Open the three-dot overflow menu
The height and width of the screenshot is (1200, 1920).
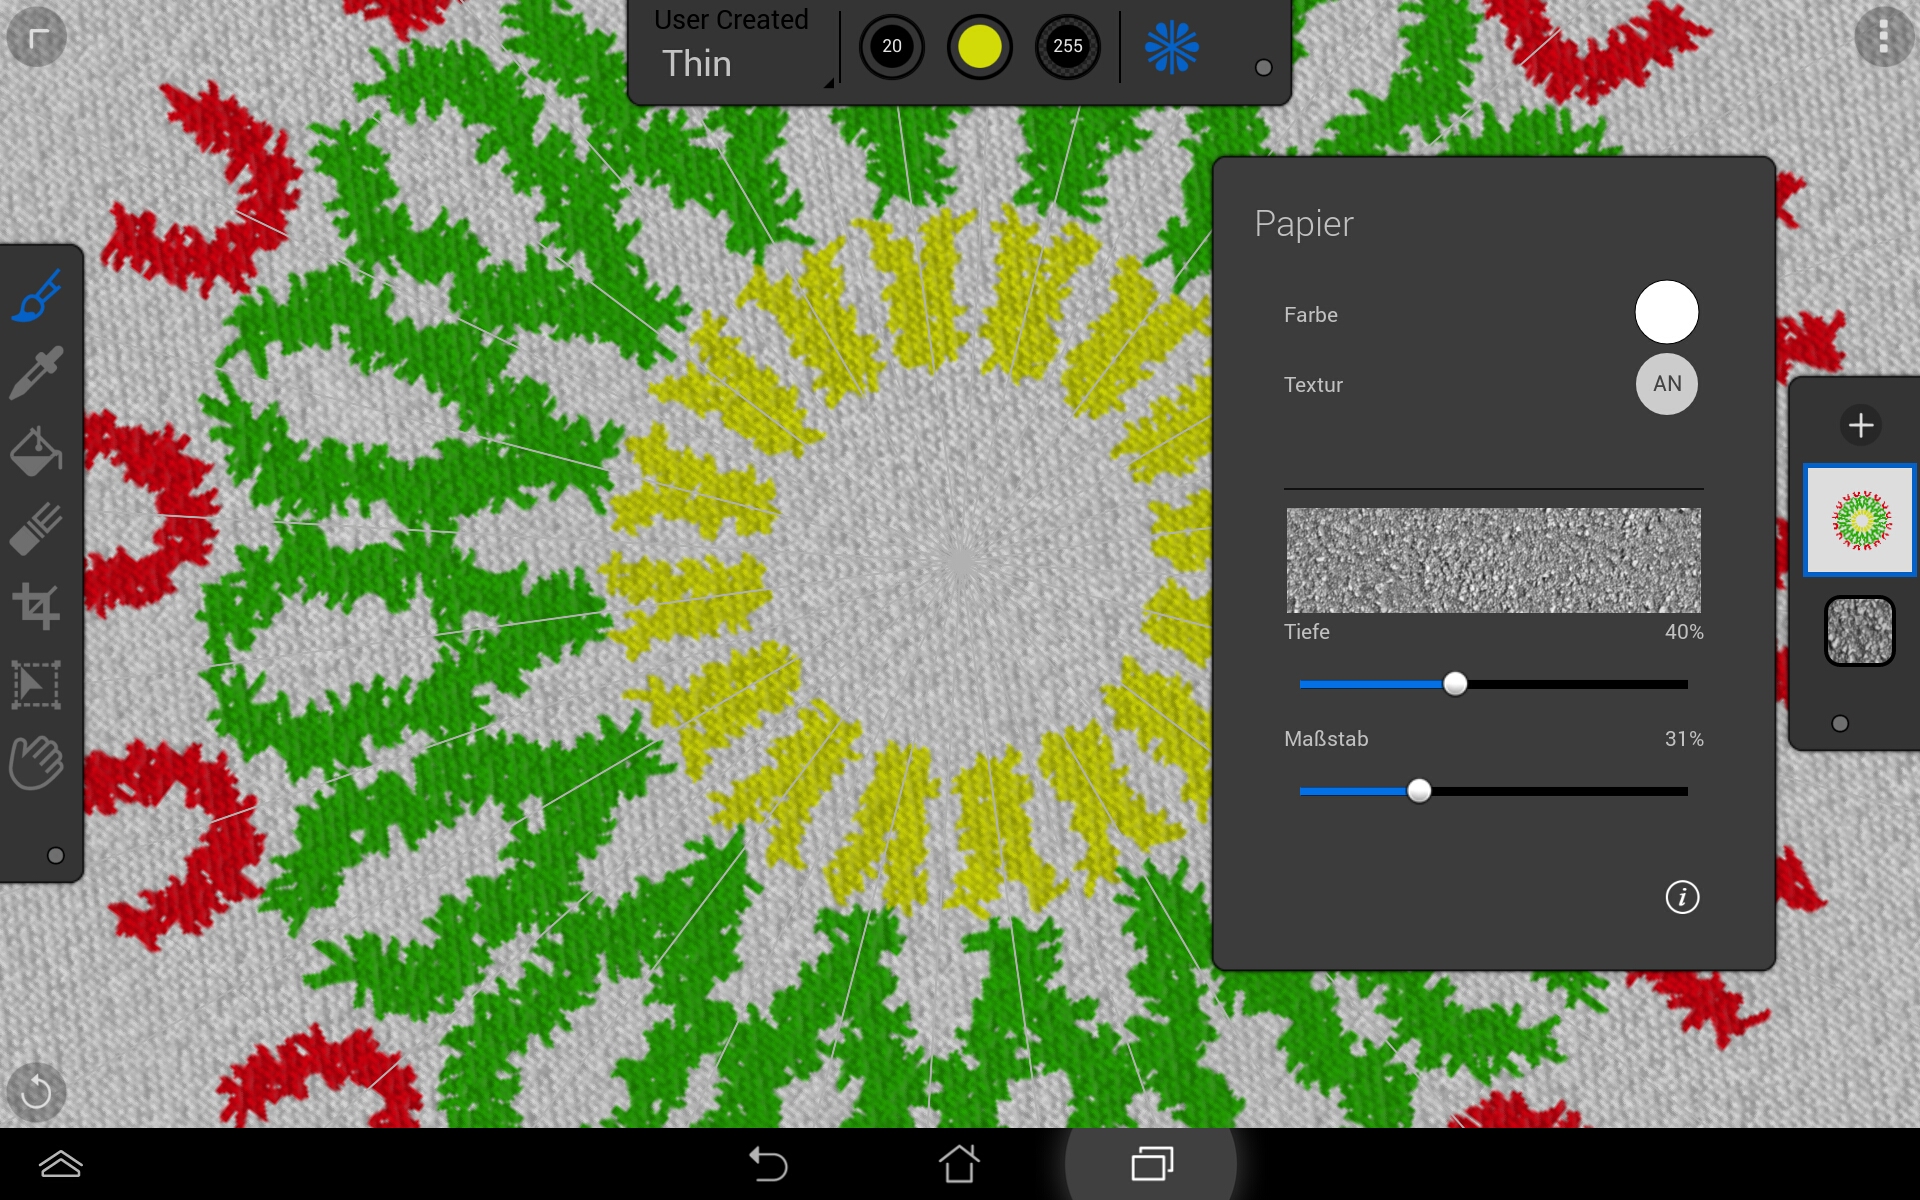point(1883,37)
